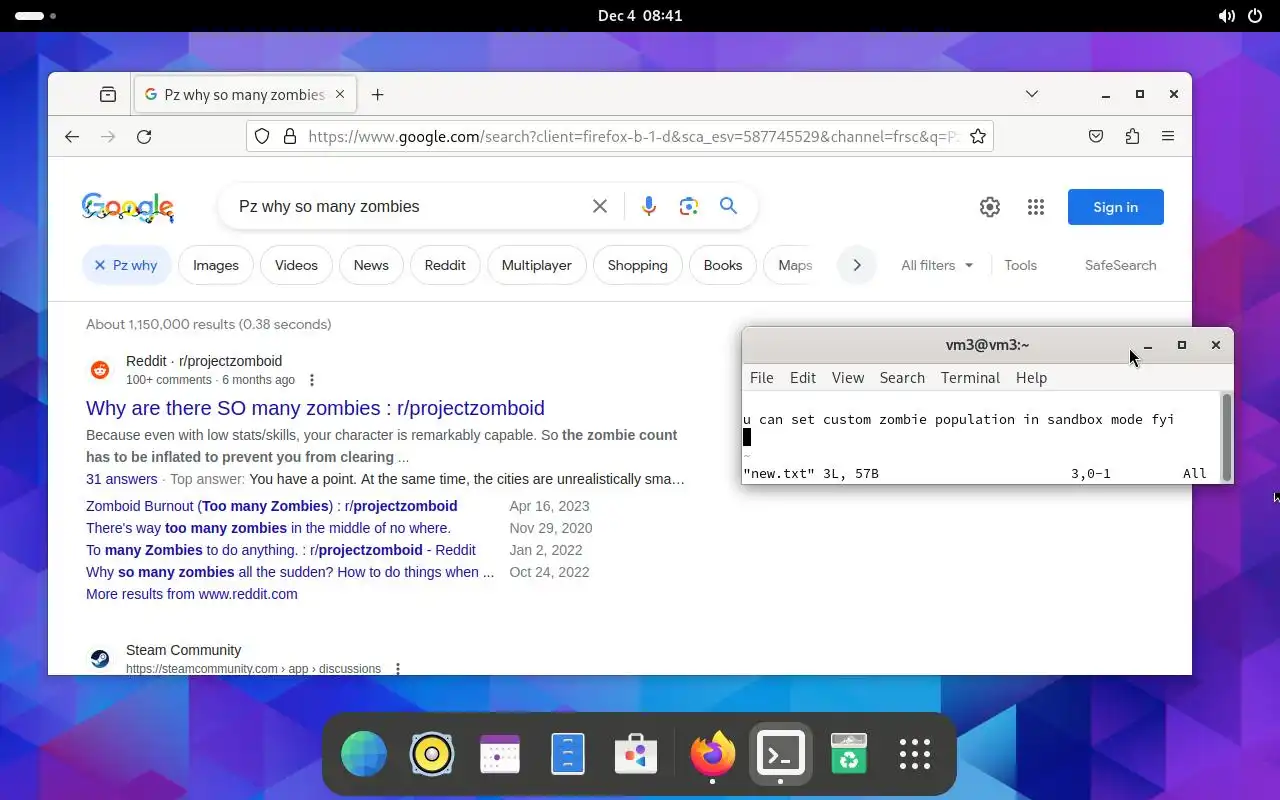Click the Google Lens camera icon

click(x=688, y=206)
